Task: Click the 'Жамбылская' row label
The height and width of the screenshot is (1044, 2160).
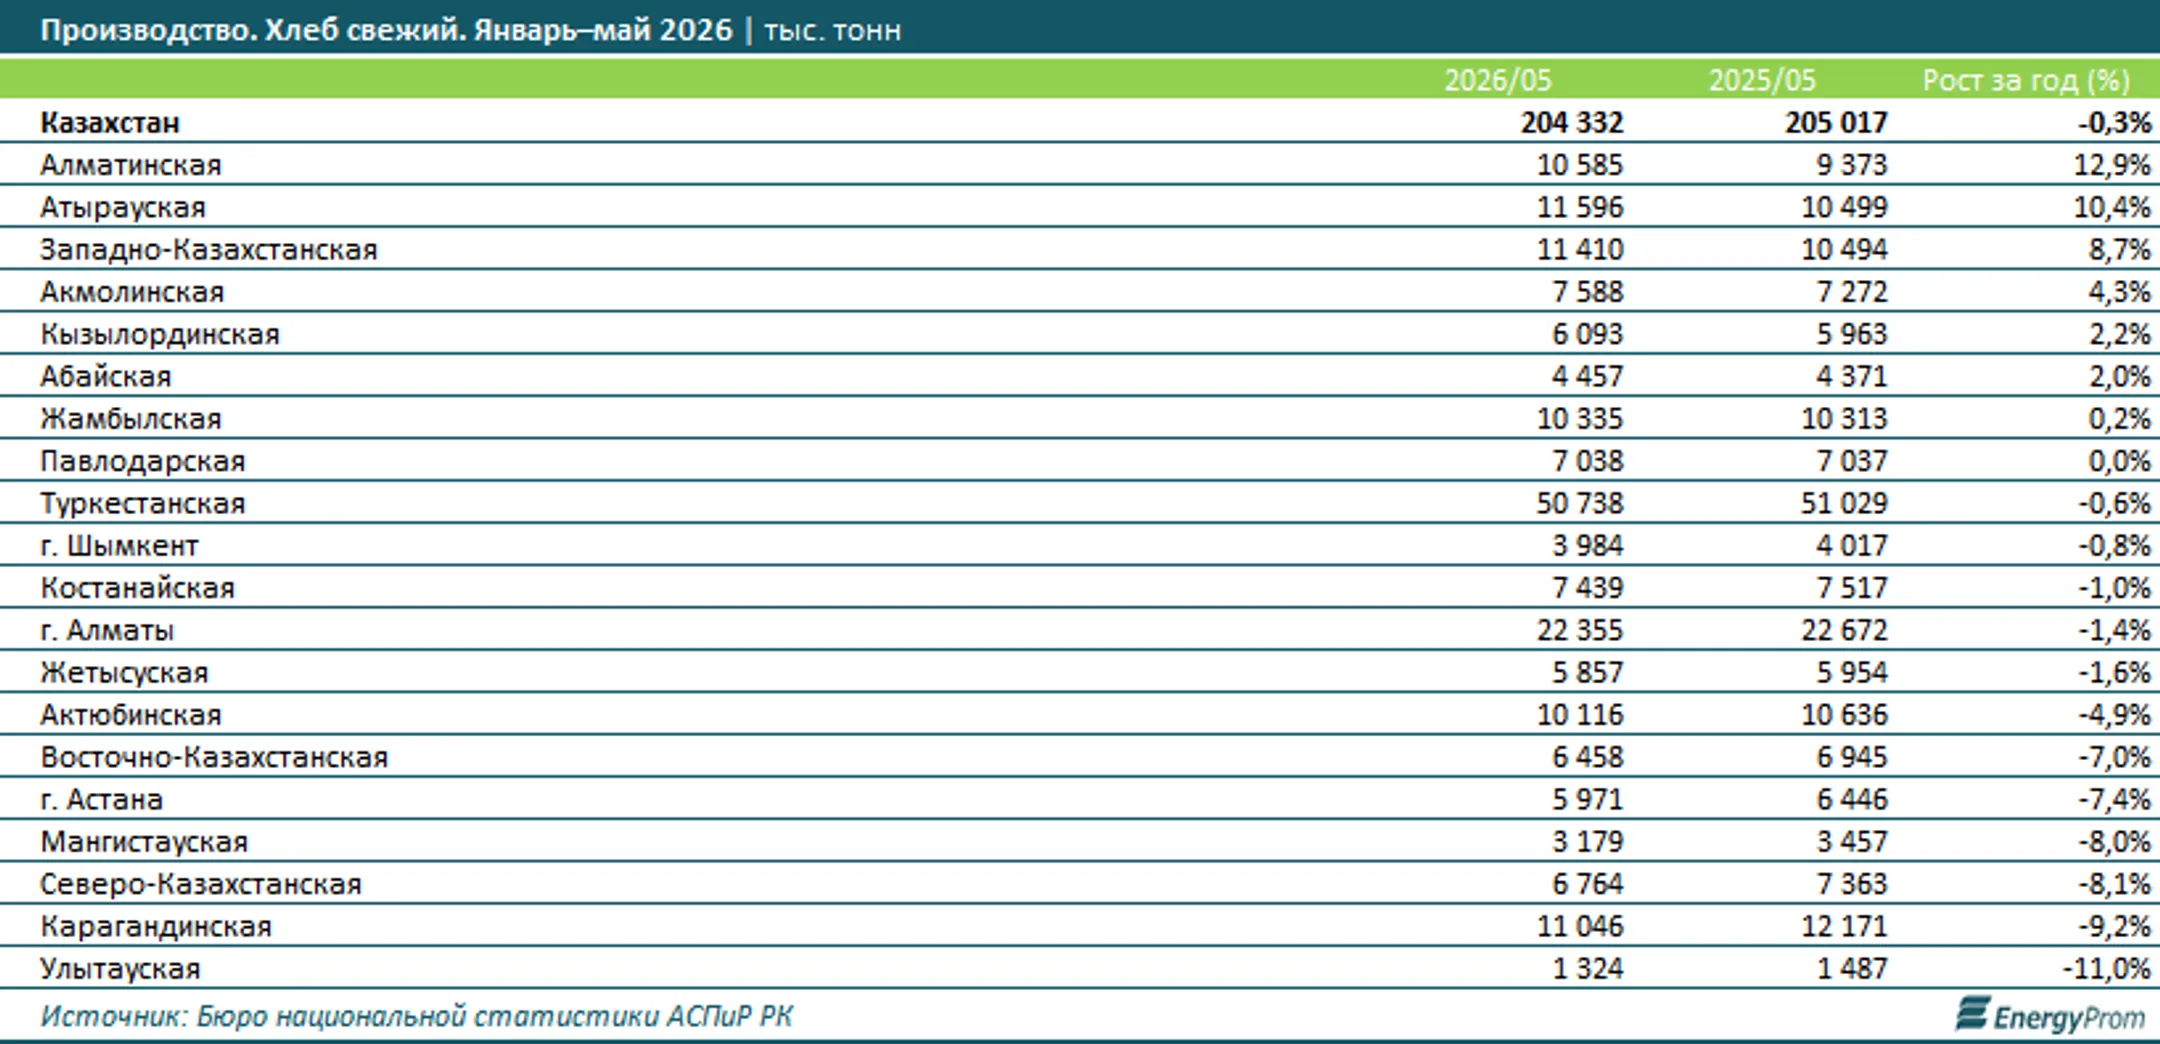Action: [131, 419]
